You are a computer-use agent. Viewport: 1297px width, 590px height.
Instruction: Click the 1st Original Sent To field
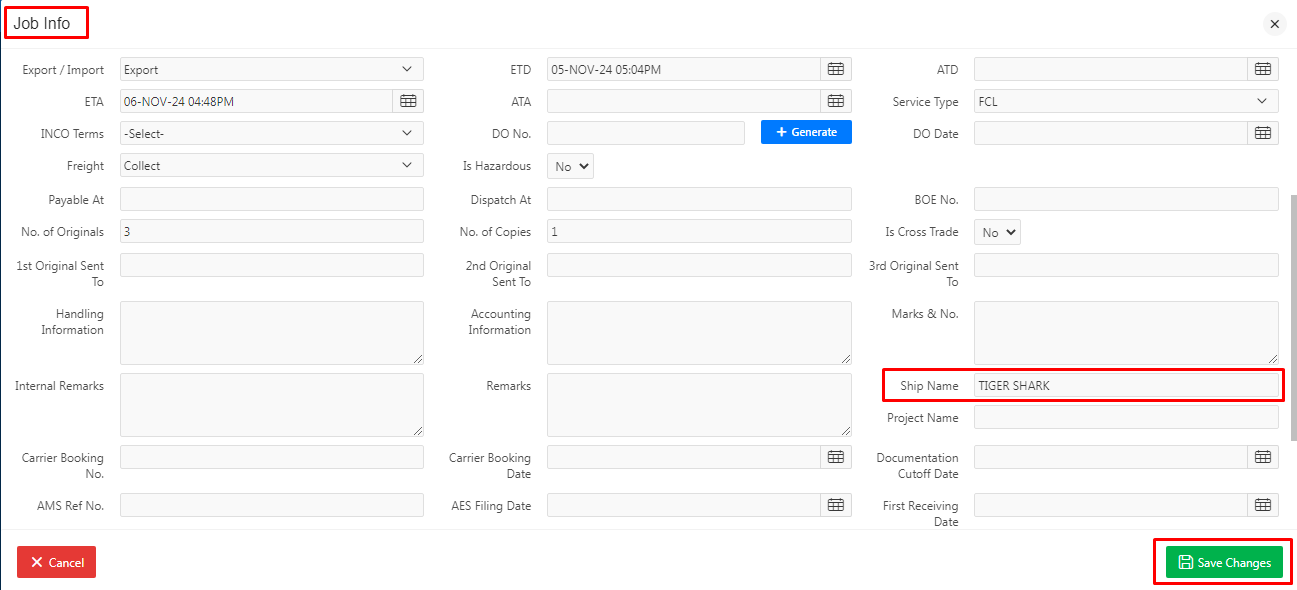point(272,265)
